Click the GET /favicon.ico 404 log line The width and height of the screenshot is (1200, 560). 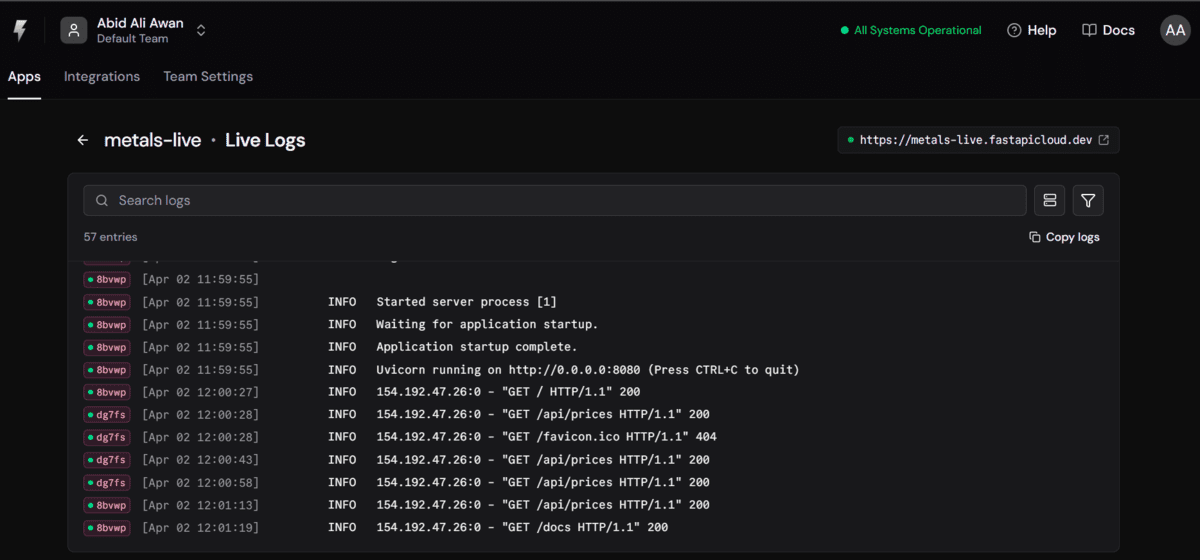(546, 437)
